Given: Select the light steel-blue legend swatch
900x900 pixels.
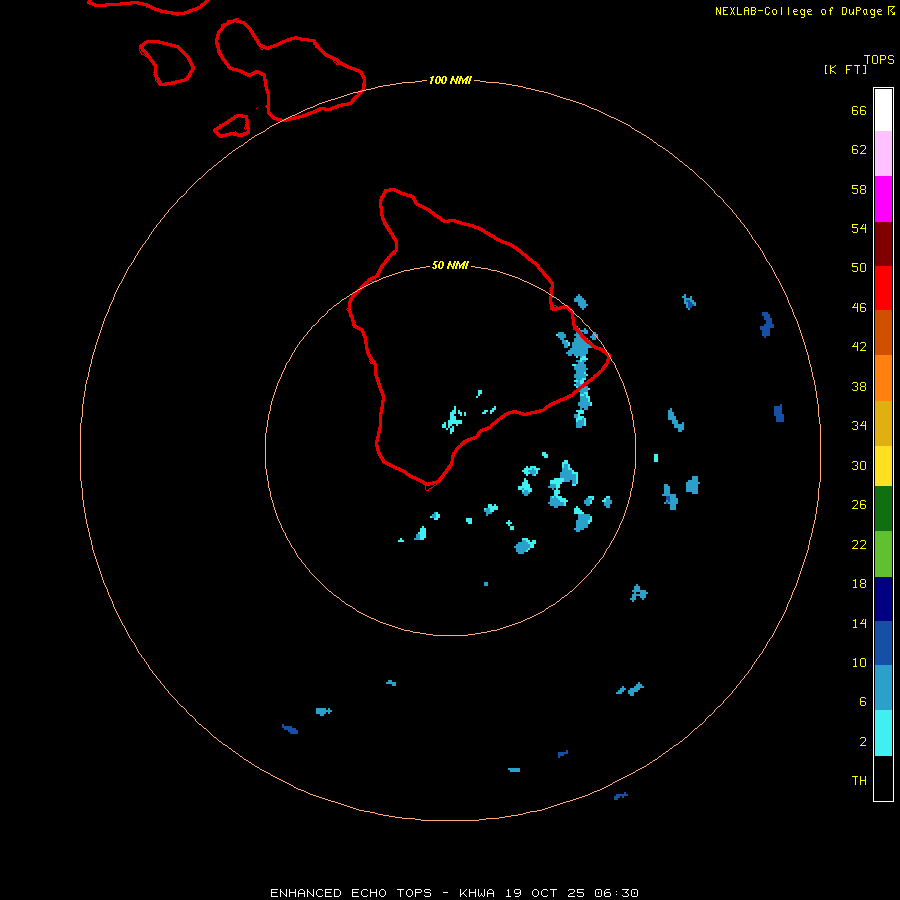Looking at the screenshot, I should [883, 688].
